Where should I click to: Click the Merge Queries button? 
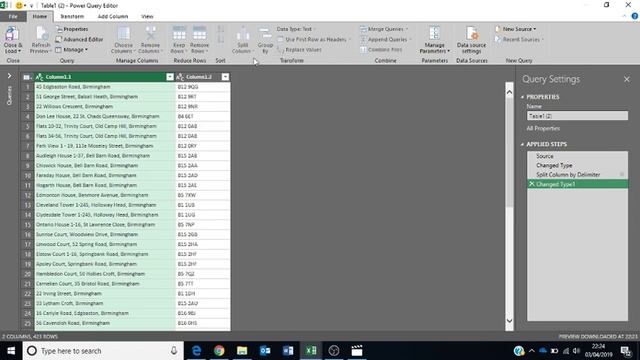point(383,29)
